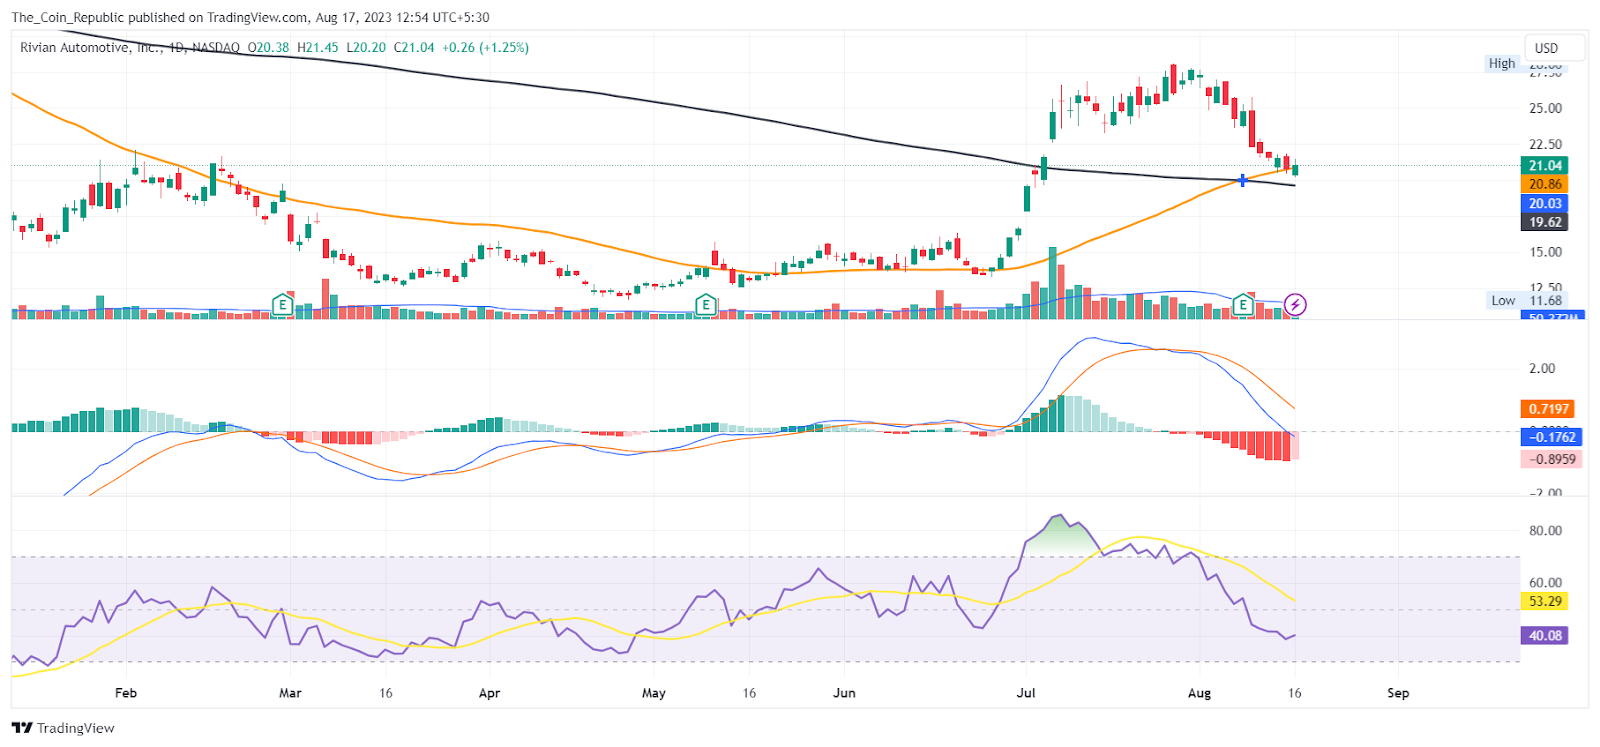
Task: Click the orange 0.7197 MACD signal tag
Action: 1548,409
